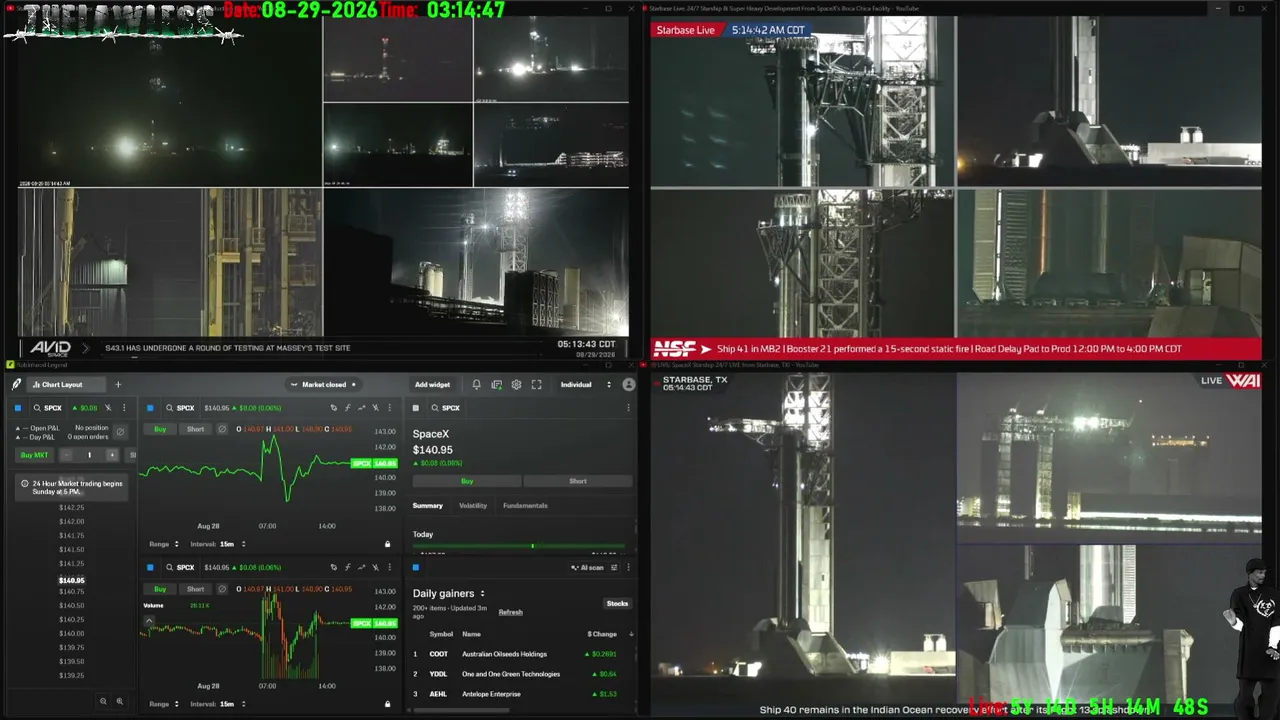Open Range dropdown on the upper SPCX chart
The width and height of the screenshot is (1280, 720).
click(164, 544)
